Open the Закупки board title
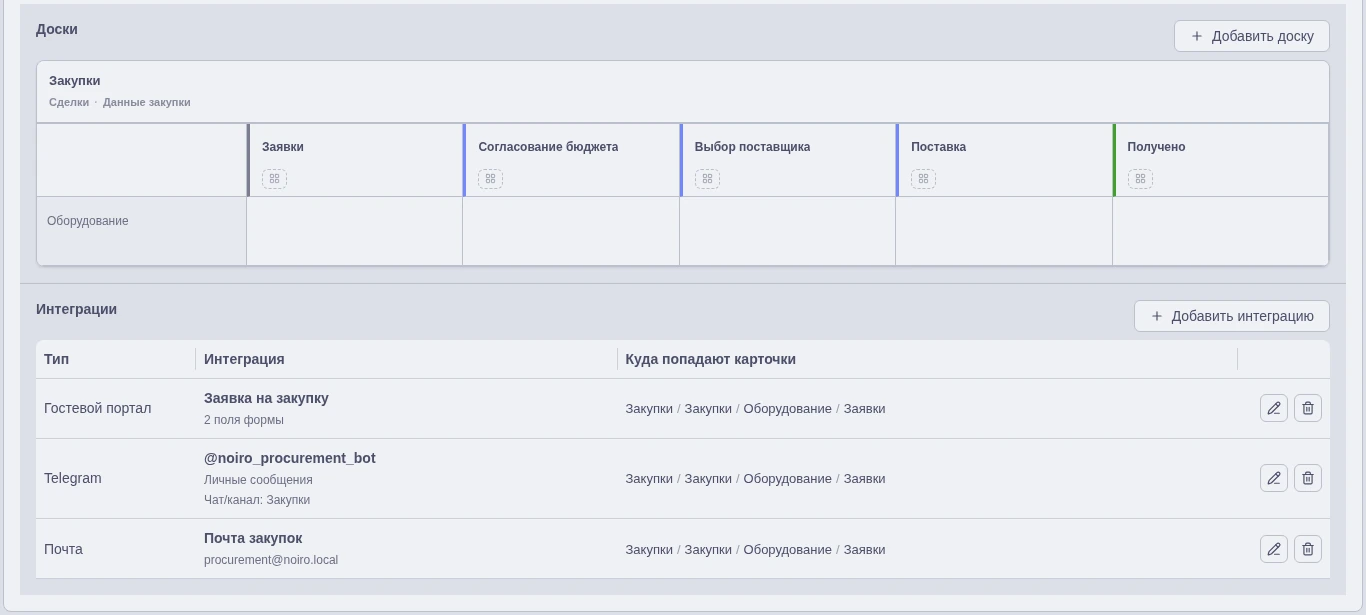The width and height of the screenshot is (1366, 615). [x=75, y=81]
